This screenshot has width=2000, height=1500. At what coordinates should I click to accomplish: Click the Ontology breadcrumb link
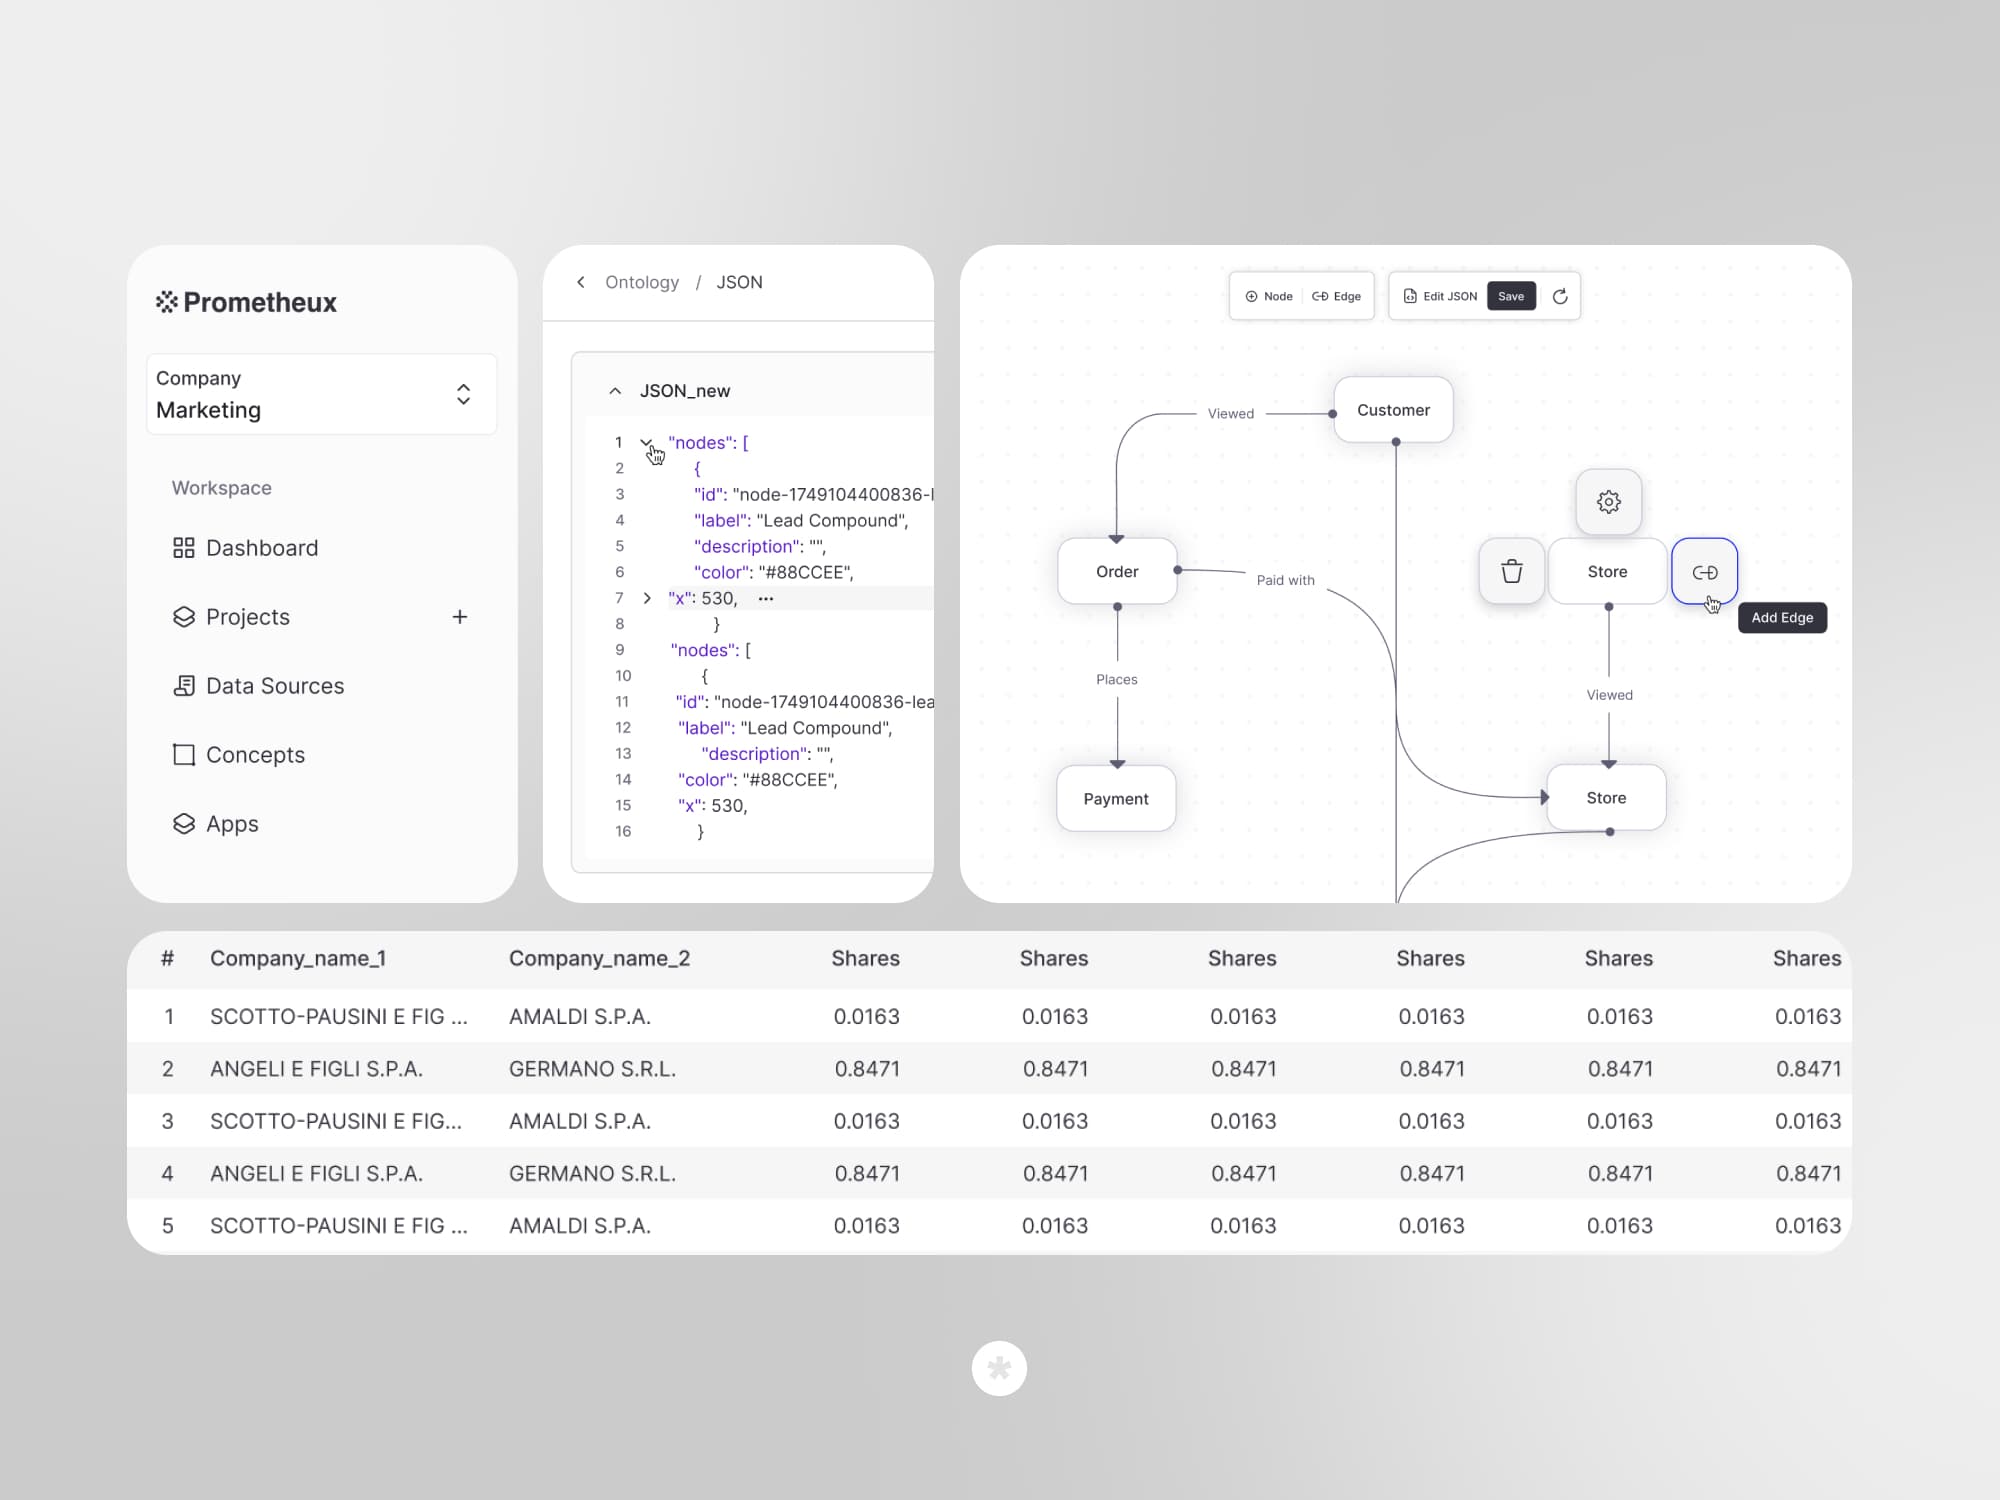click(641, 282)
